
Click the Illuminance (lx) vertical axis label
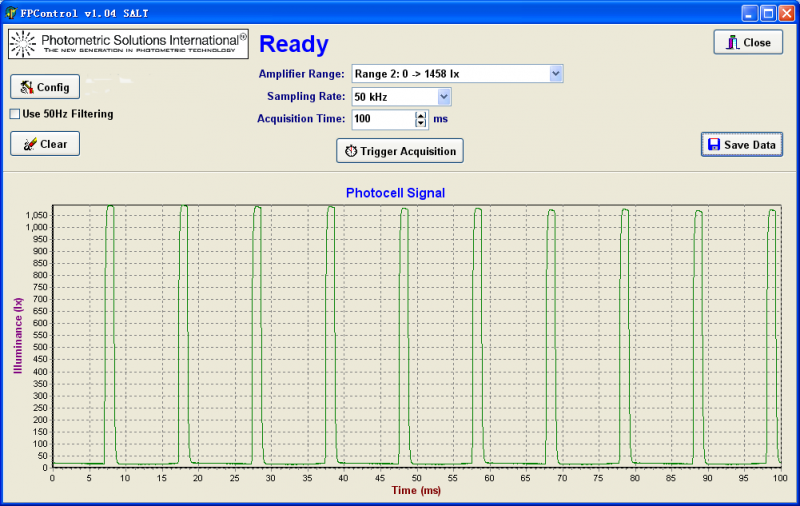[17, 336]
